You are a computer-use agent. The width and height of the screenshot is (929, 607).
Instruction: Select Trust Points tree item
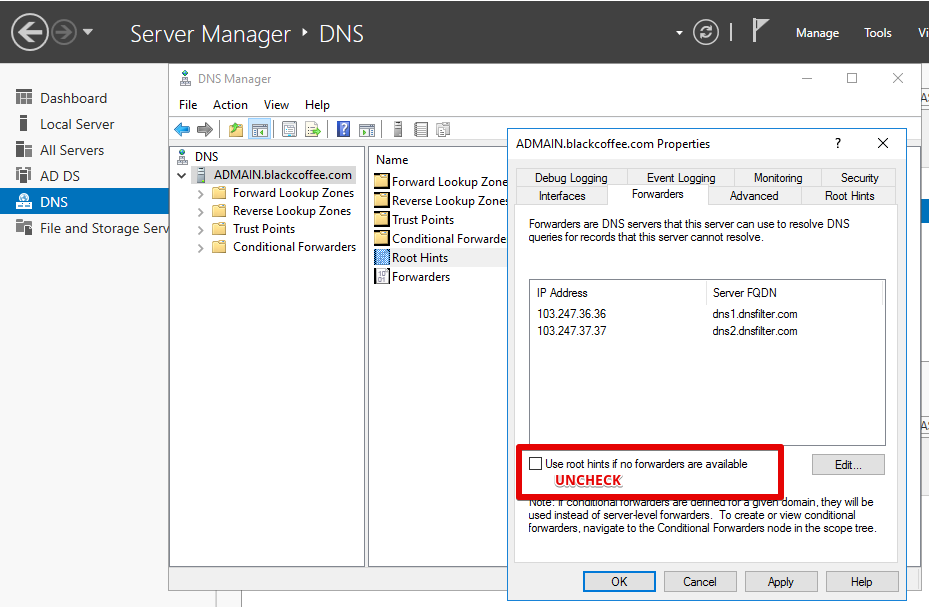point(264,229)
